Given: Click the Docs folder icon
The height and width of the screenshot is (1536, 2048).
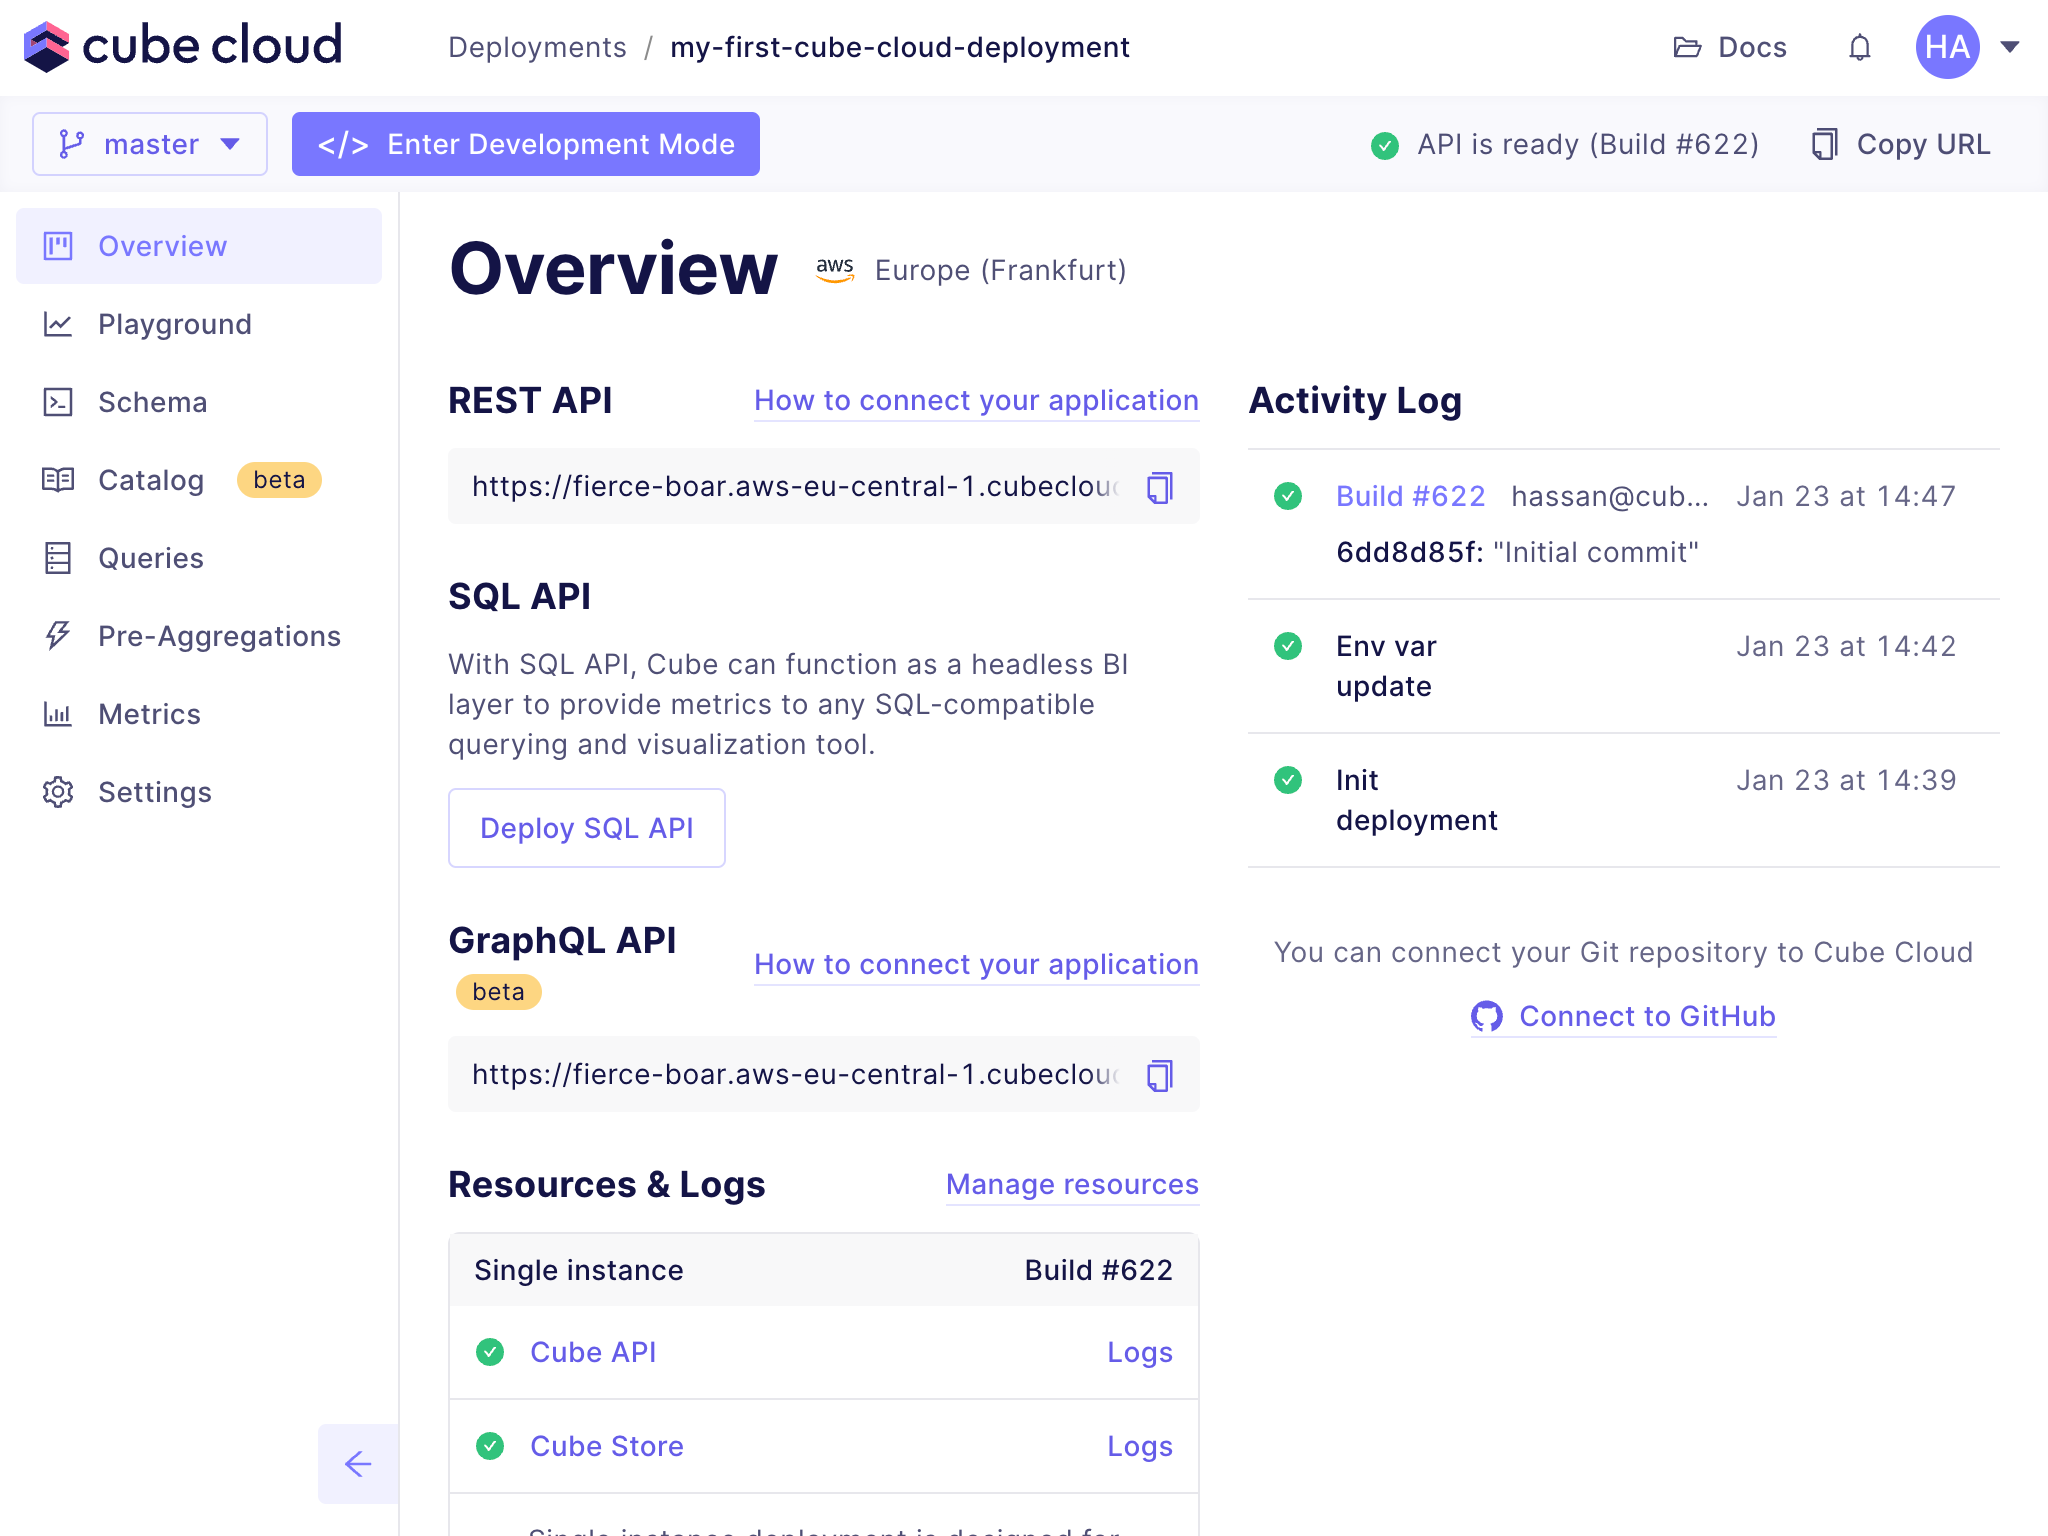Looking at the screenshot, I should point(1687,47).
